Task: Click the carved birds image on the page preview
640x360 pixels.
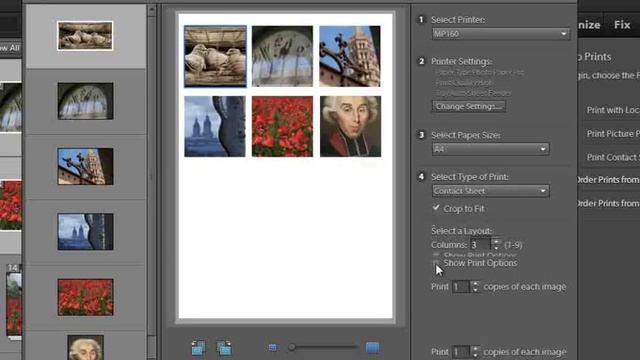Action: 215,56
